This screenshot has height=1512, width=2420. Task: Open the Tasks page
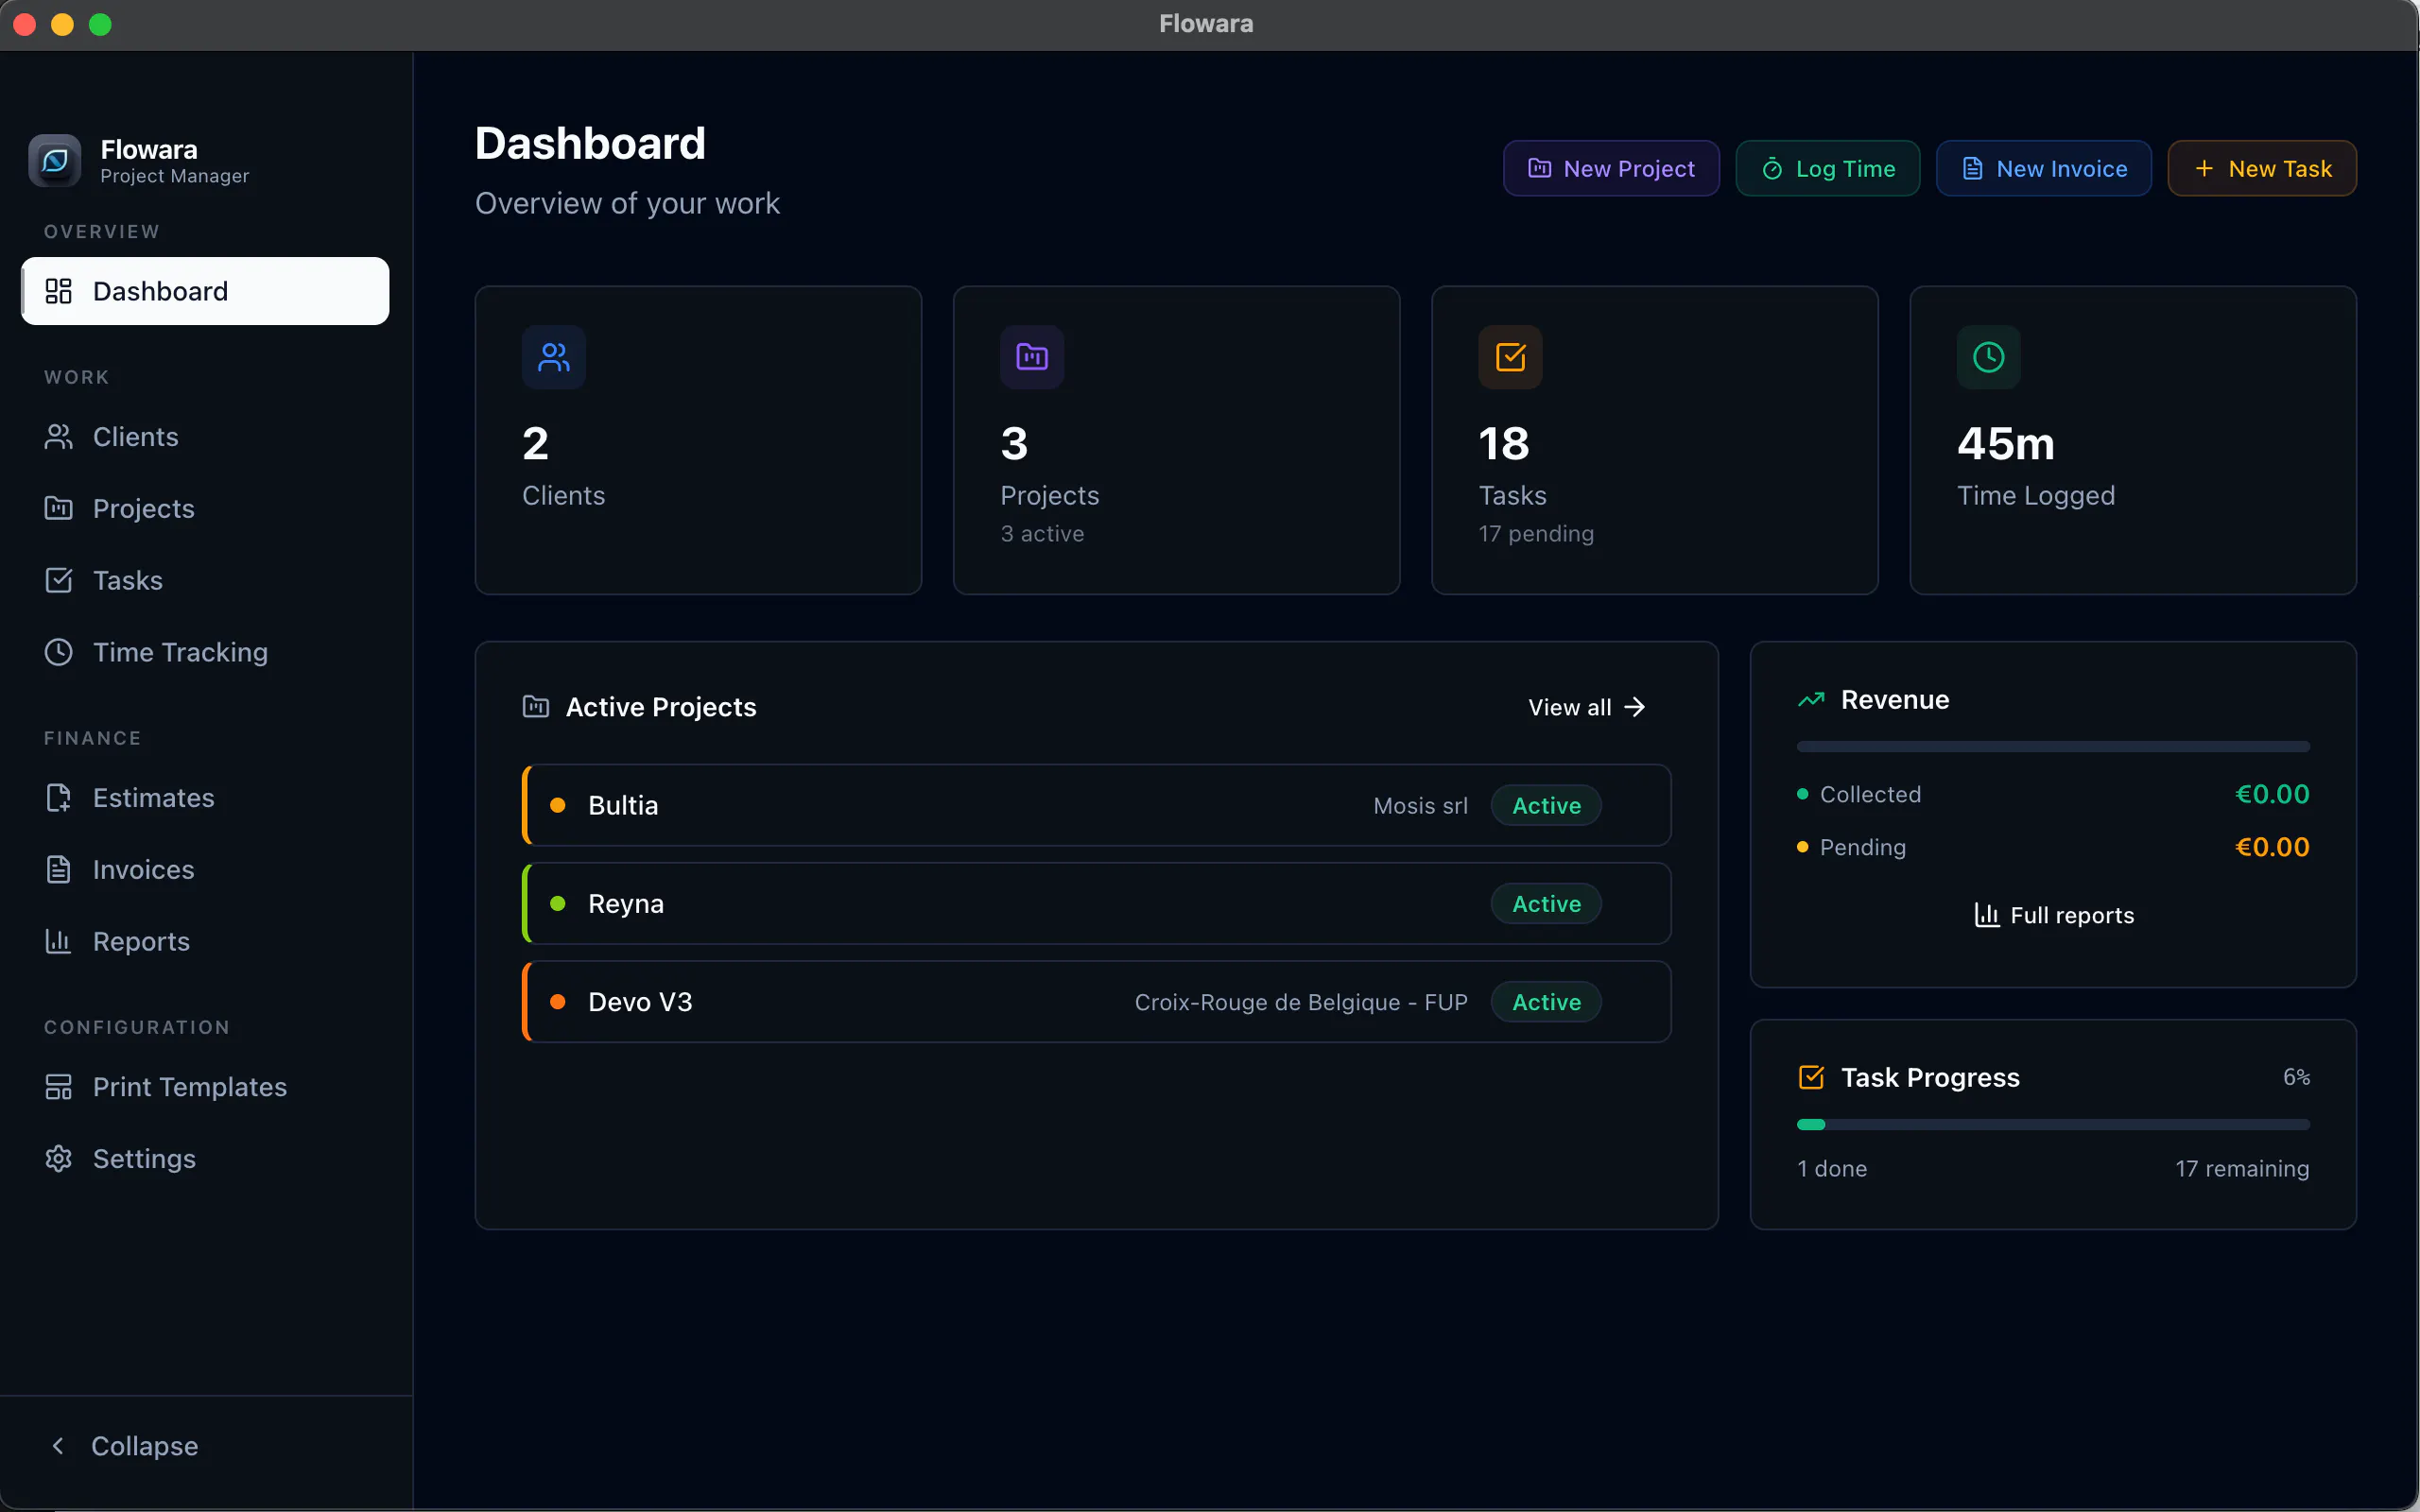click(205, 580)
